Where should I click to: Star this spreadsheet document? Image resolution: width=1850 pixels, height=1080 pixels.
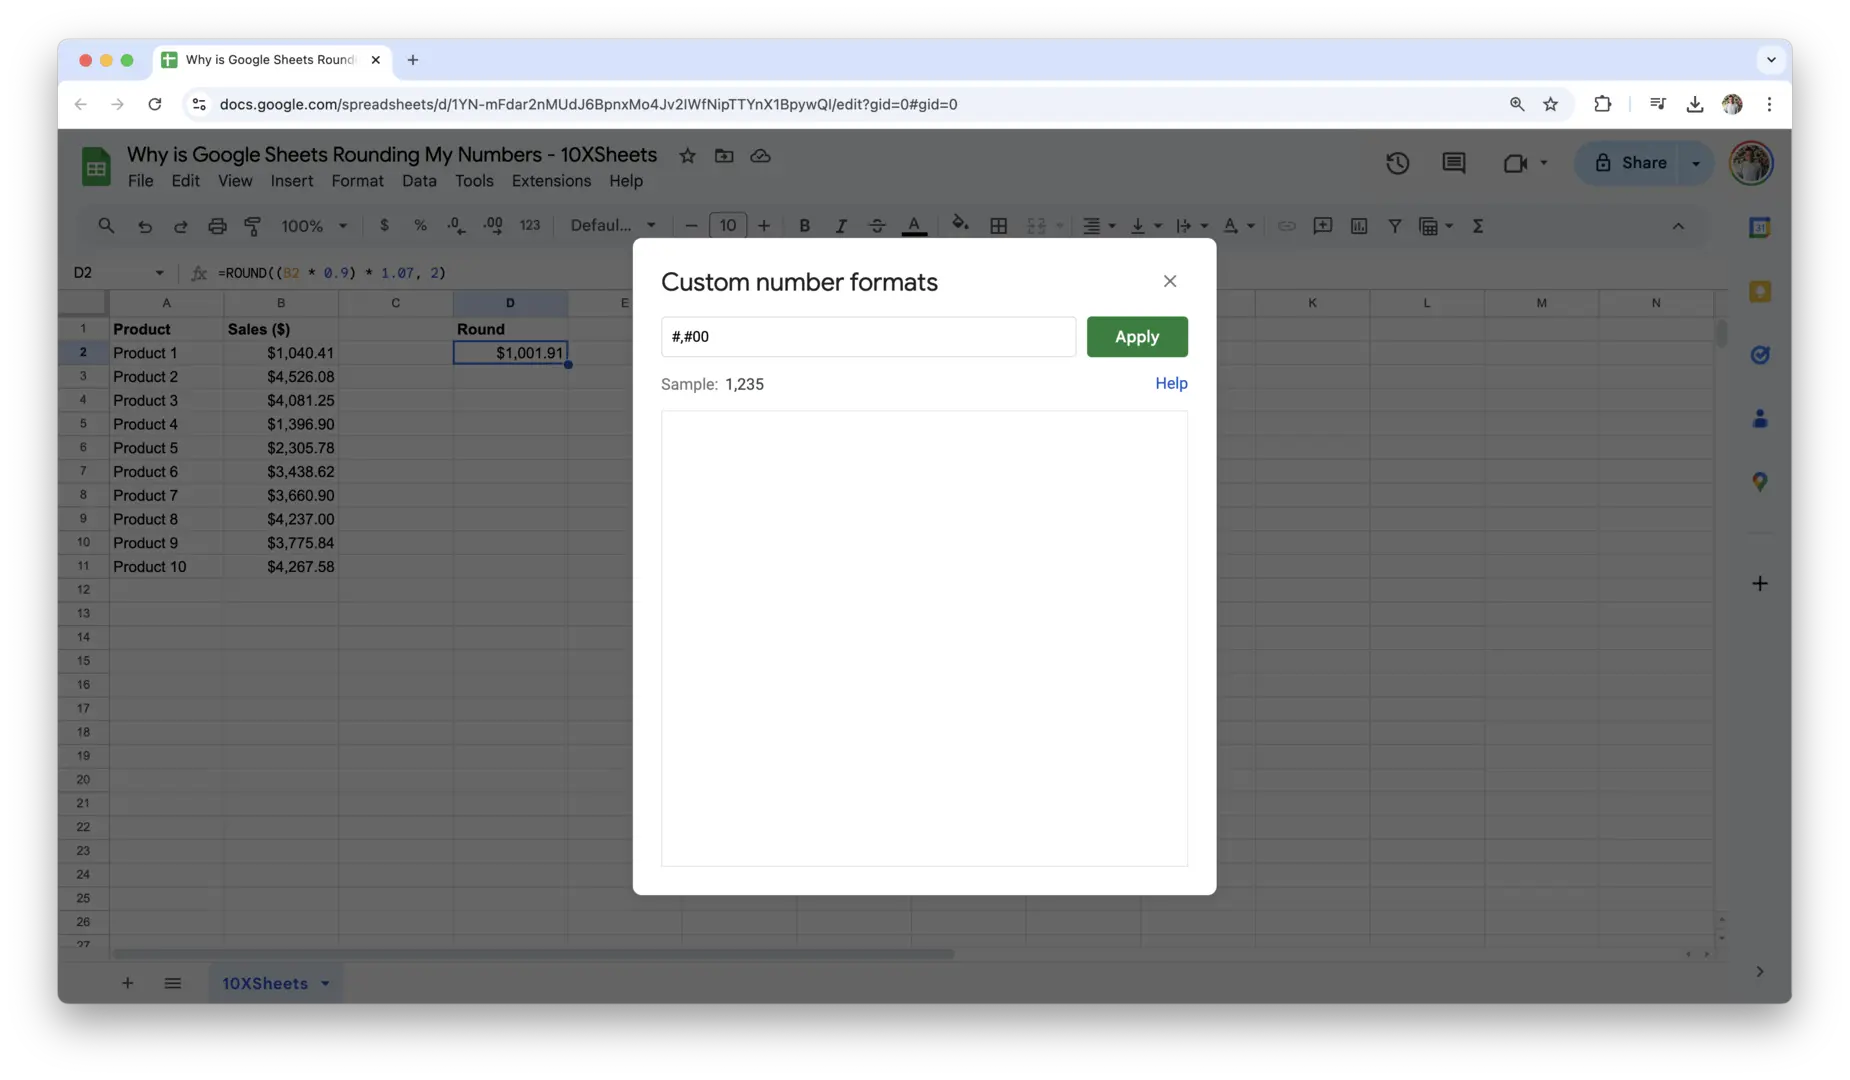tap(687, 156)
